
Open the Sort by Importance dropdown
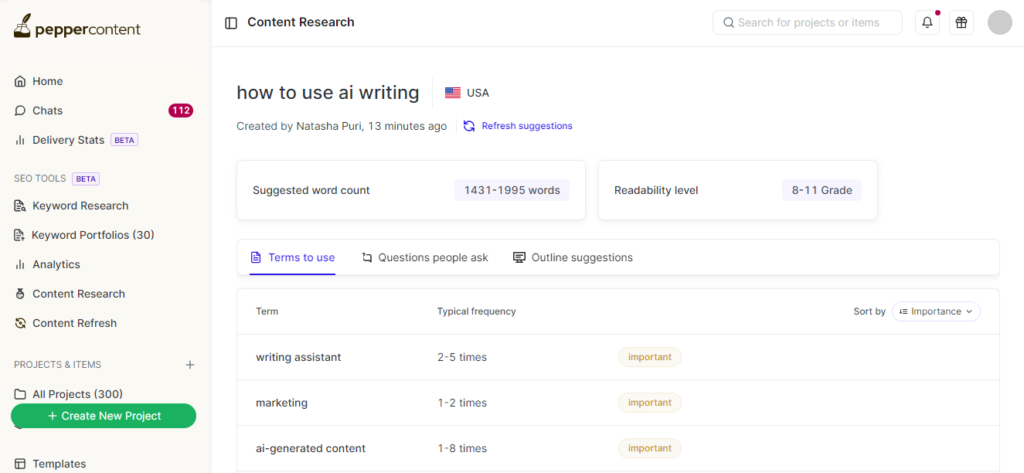[x=936, y=311]
